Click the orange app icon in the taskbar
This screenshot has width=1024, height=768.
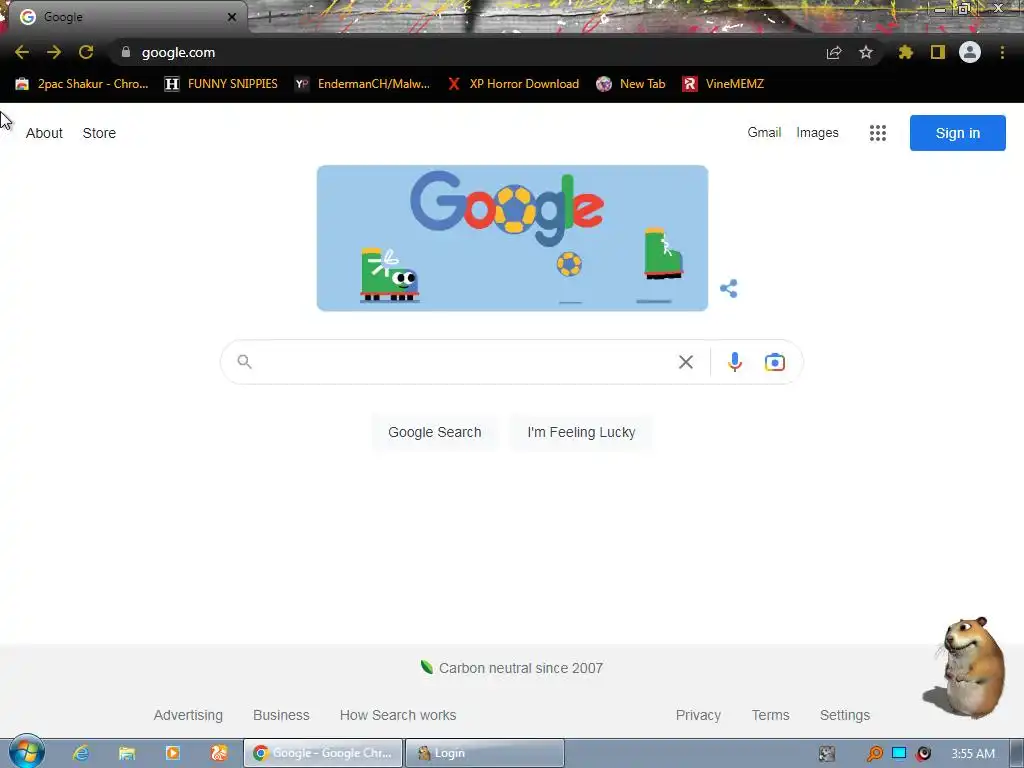click(219, 753)
